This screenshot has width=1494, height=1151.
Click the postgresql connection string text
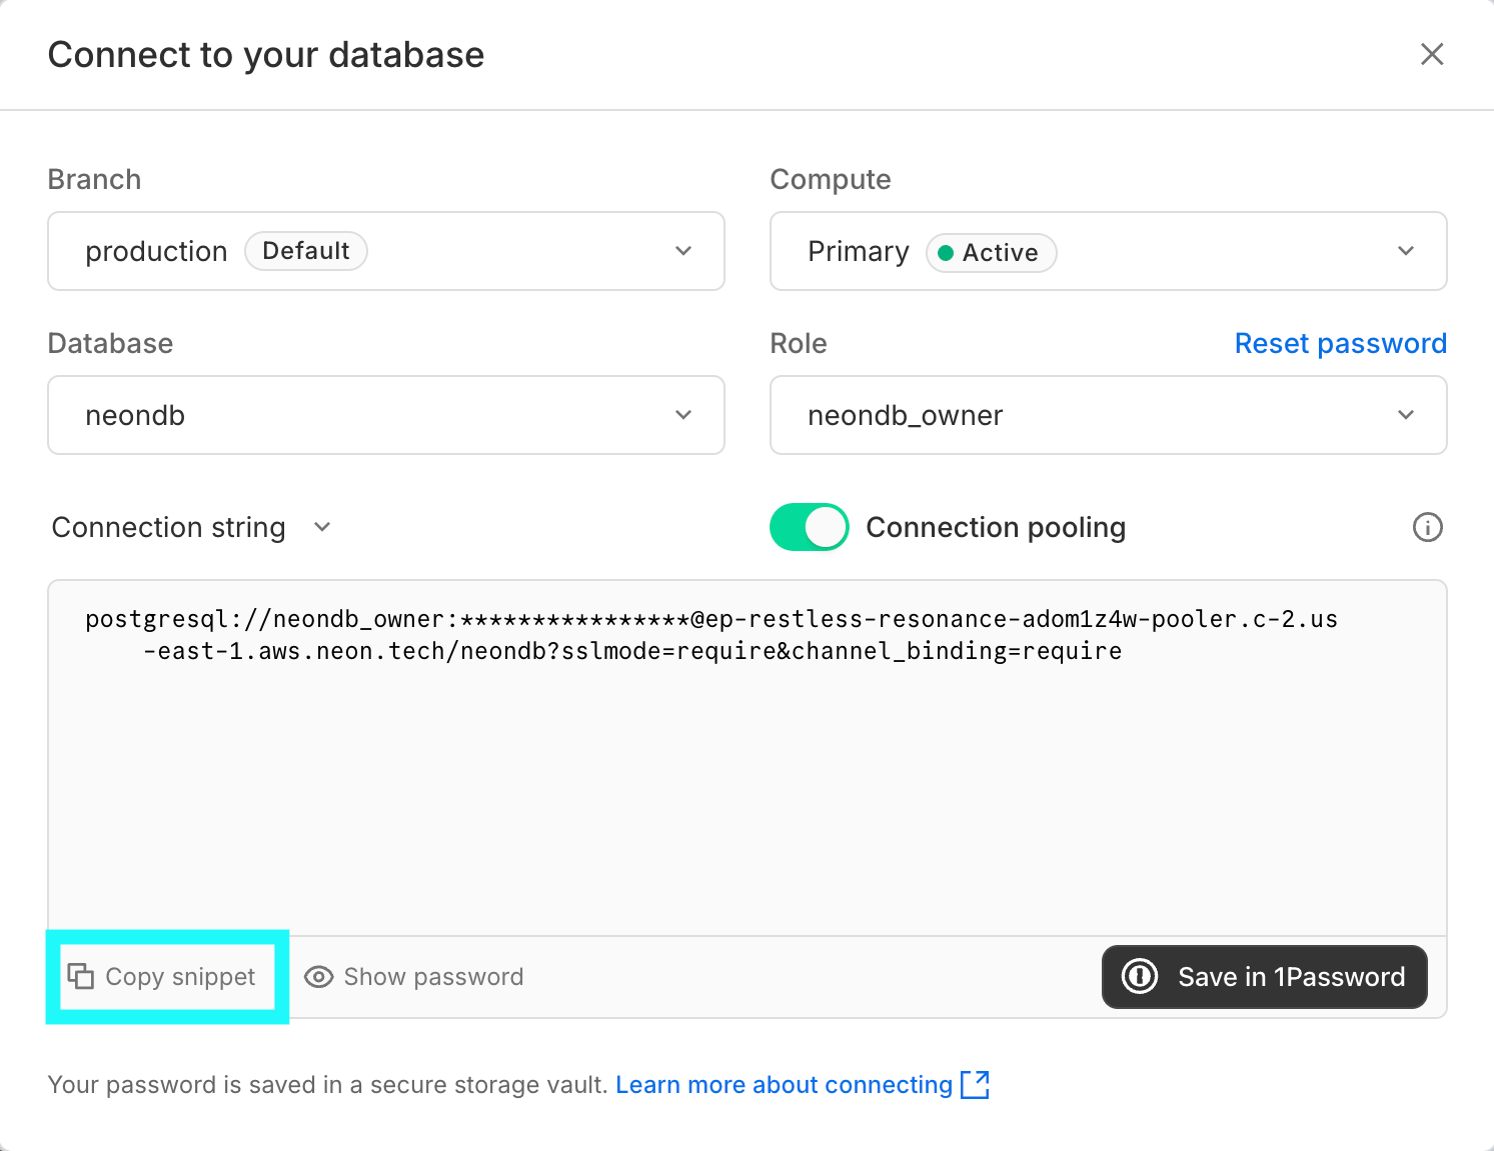click(x=711, y=635)
